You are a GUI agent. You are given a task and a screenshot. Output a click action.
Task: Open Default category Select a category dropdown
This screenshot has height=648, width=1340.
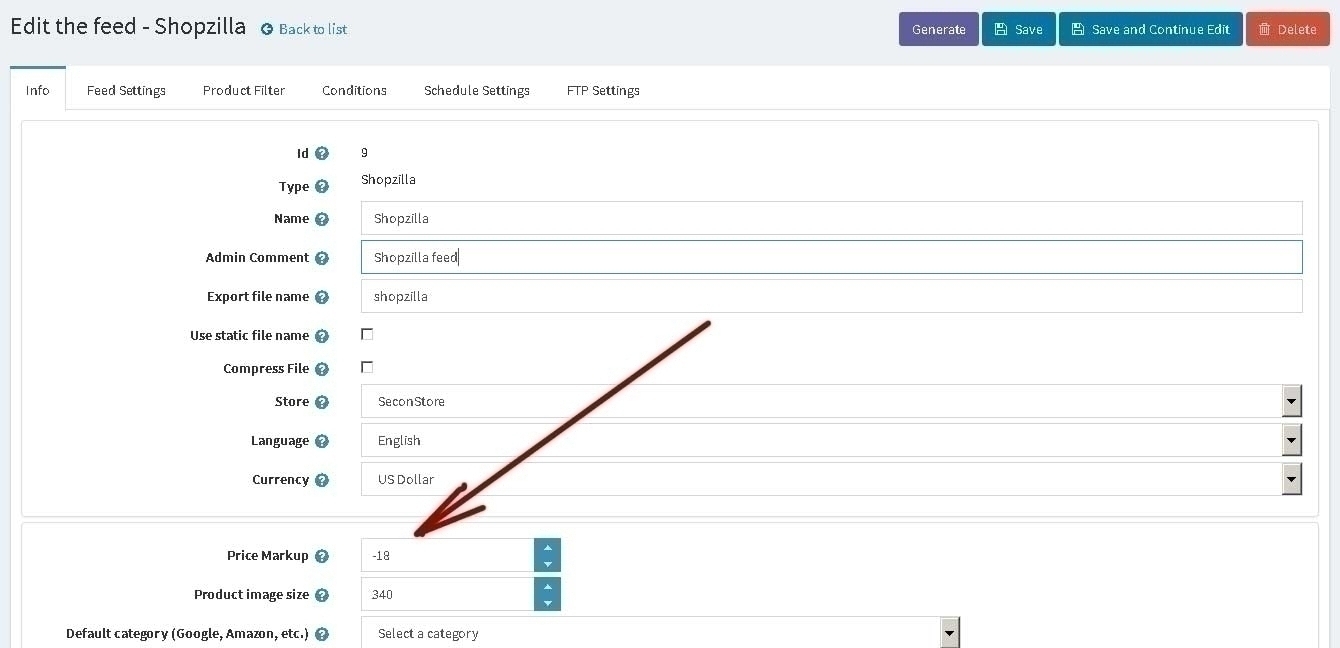660,633
